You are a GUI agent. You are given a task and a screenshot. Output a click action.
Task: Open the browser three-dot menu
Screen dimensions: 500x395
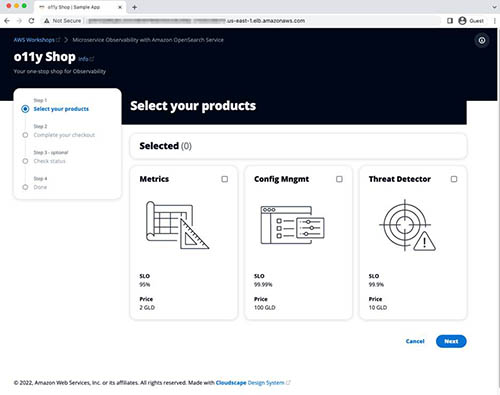click(x=495, y=21)
